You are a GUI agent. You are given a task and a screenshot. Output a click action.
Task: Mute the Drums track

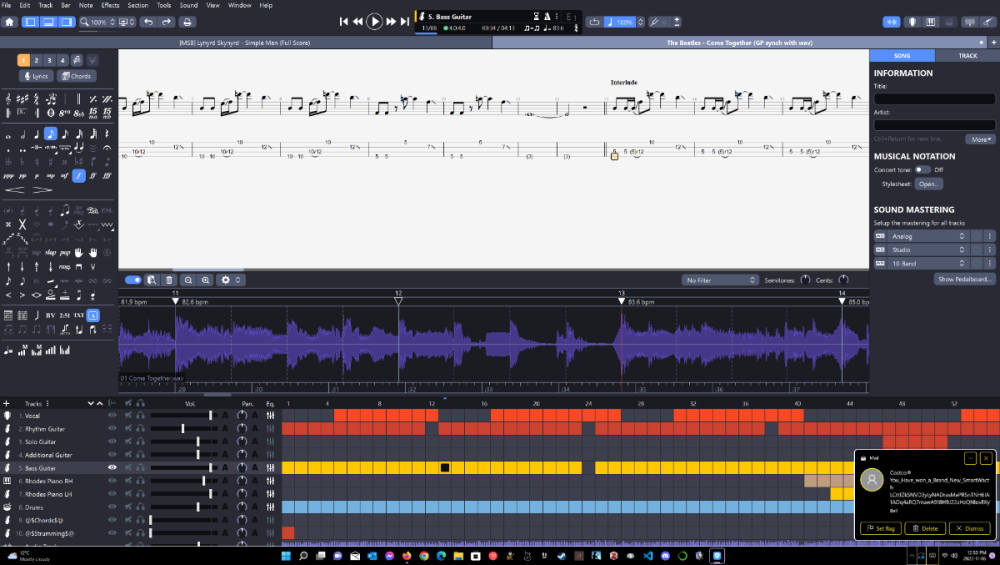128,507
